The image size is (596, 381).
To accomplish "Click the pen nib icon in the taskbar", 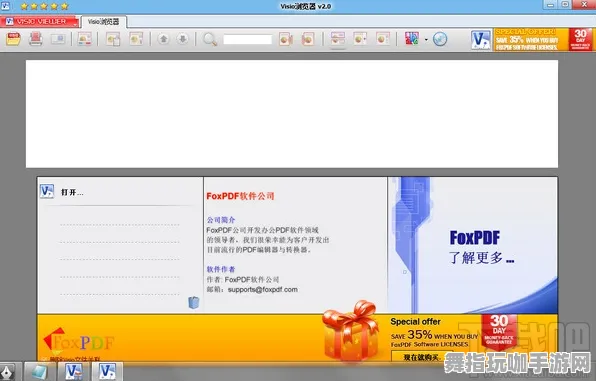I will [x=7, y=371].
